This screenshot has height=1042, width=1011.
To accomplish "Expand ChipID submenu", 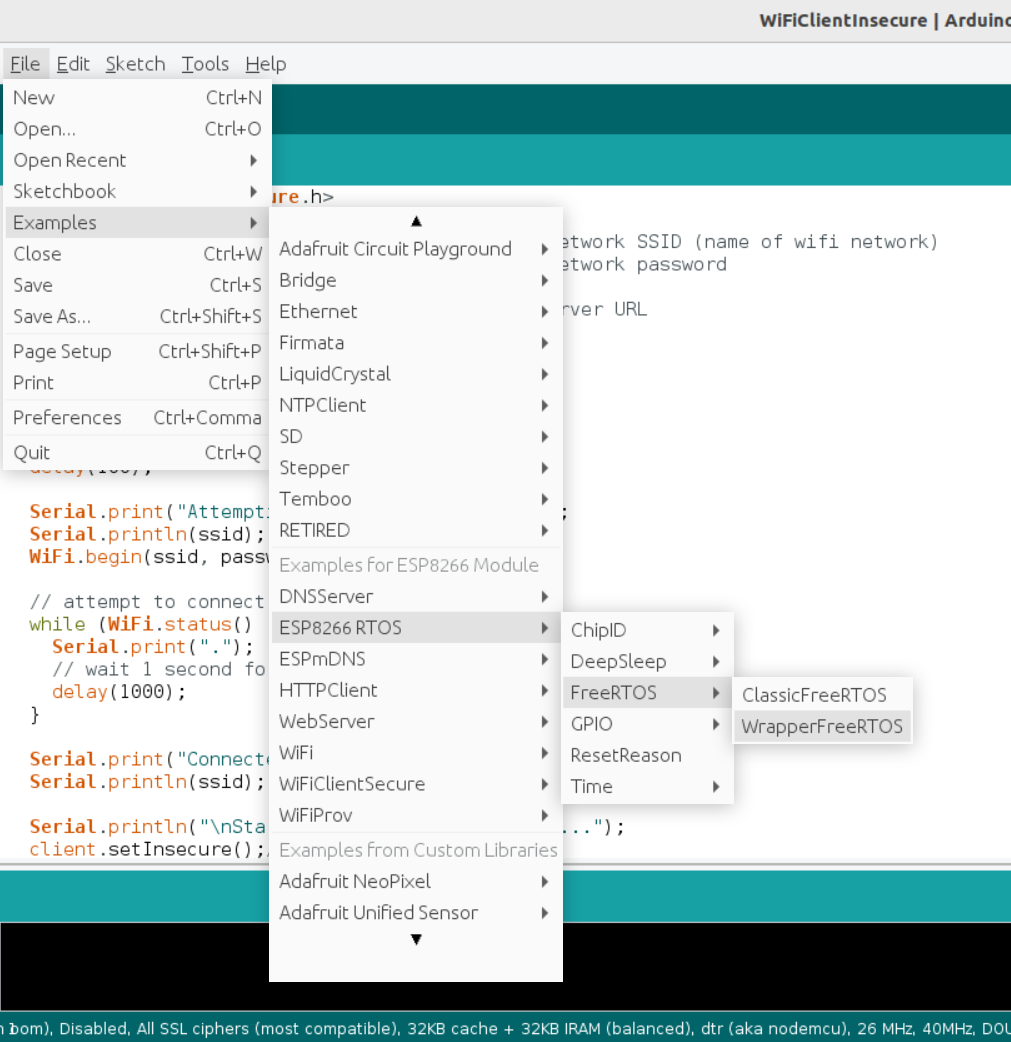I will tap(647, 630).
